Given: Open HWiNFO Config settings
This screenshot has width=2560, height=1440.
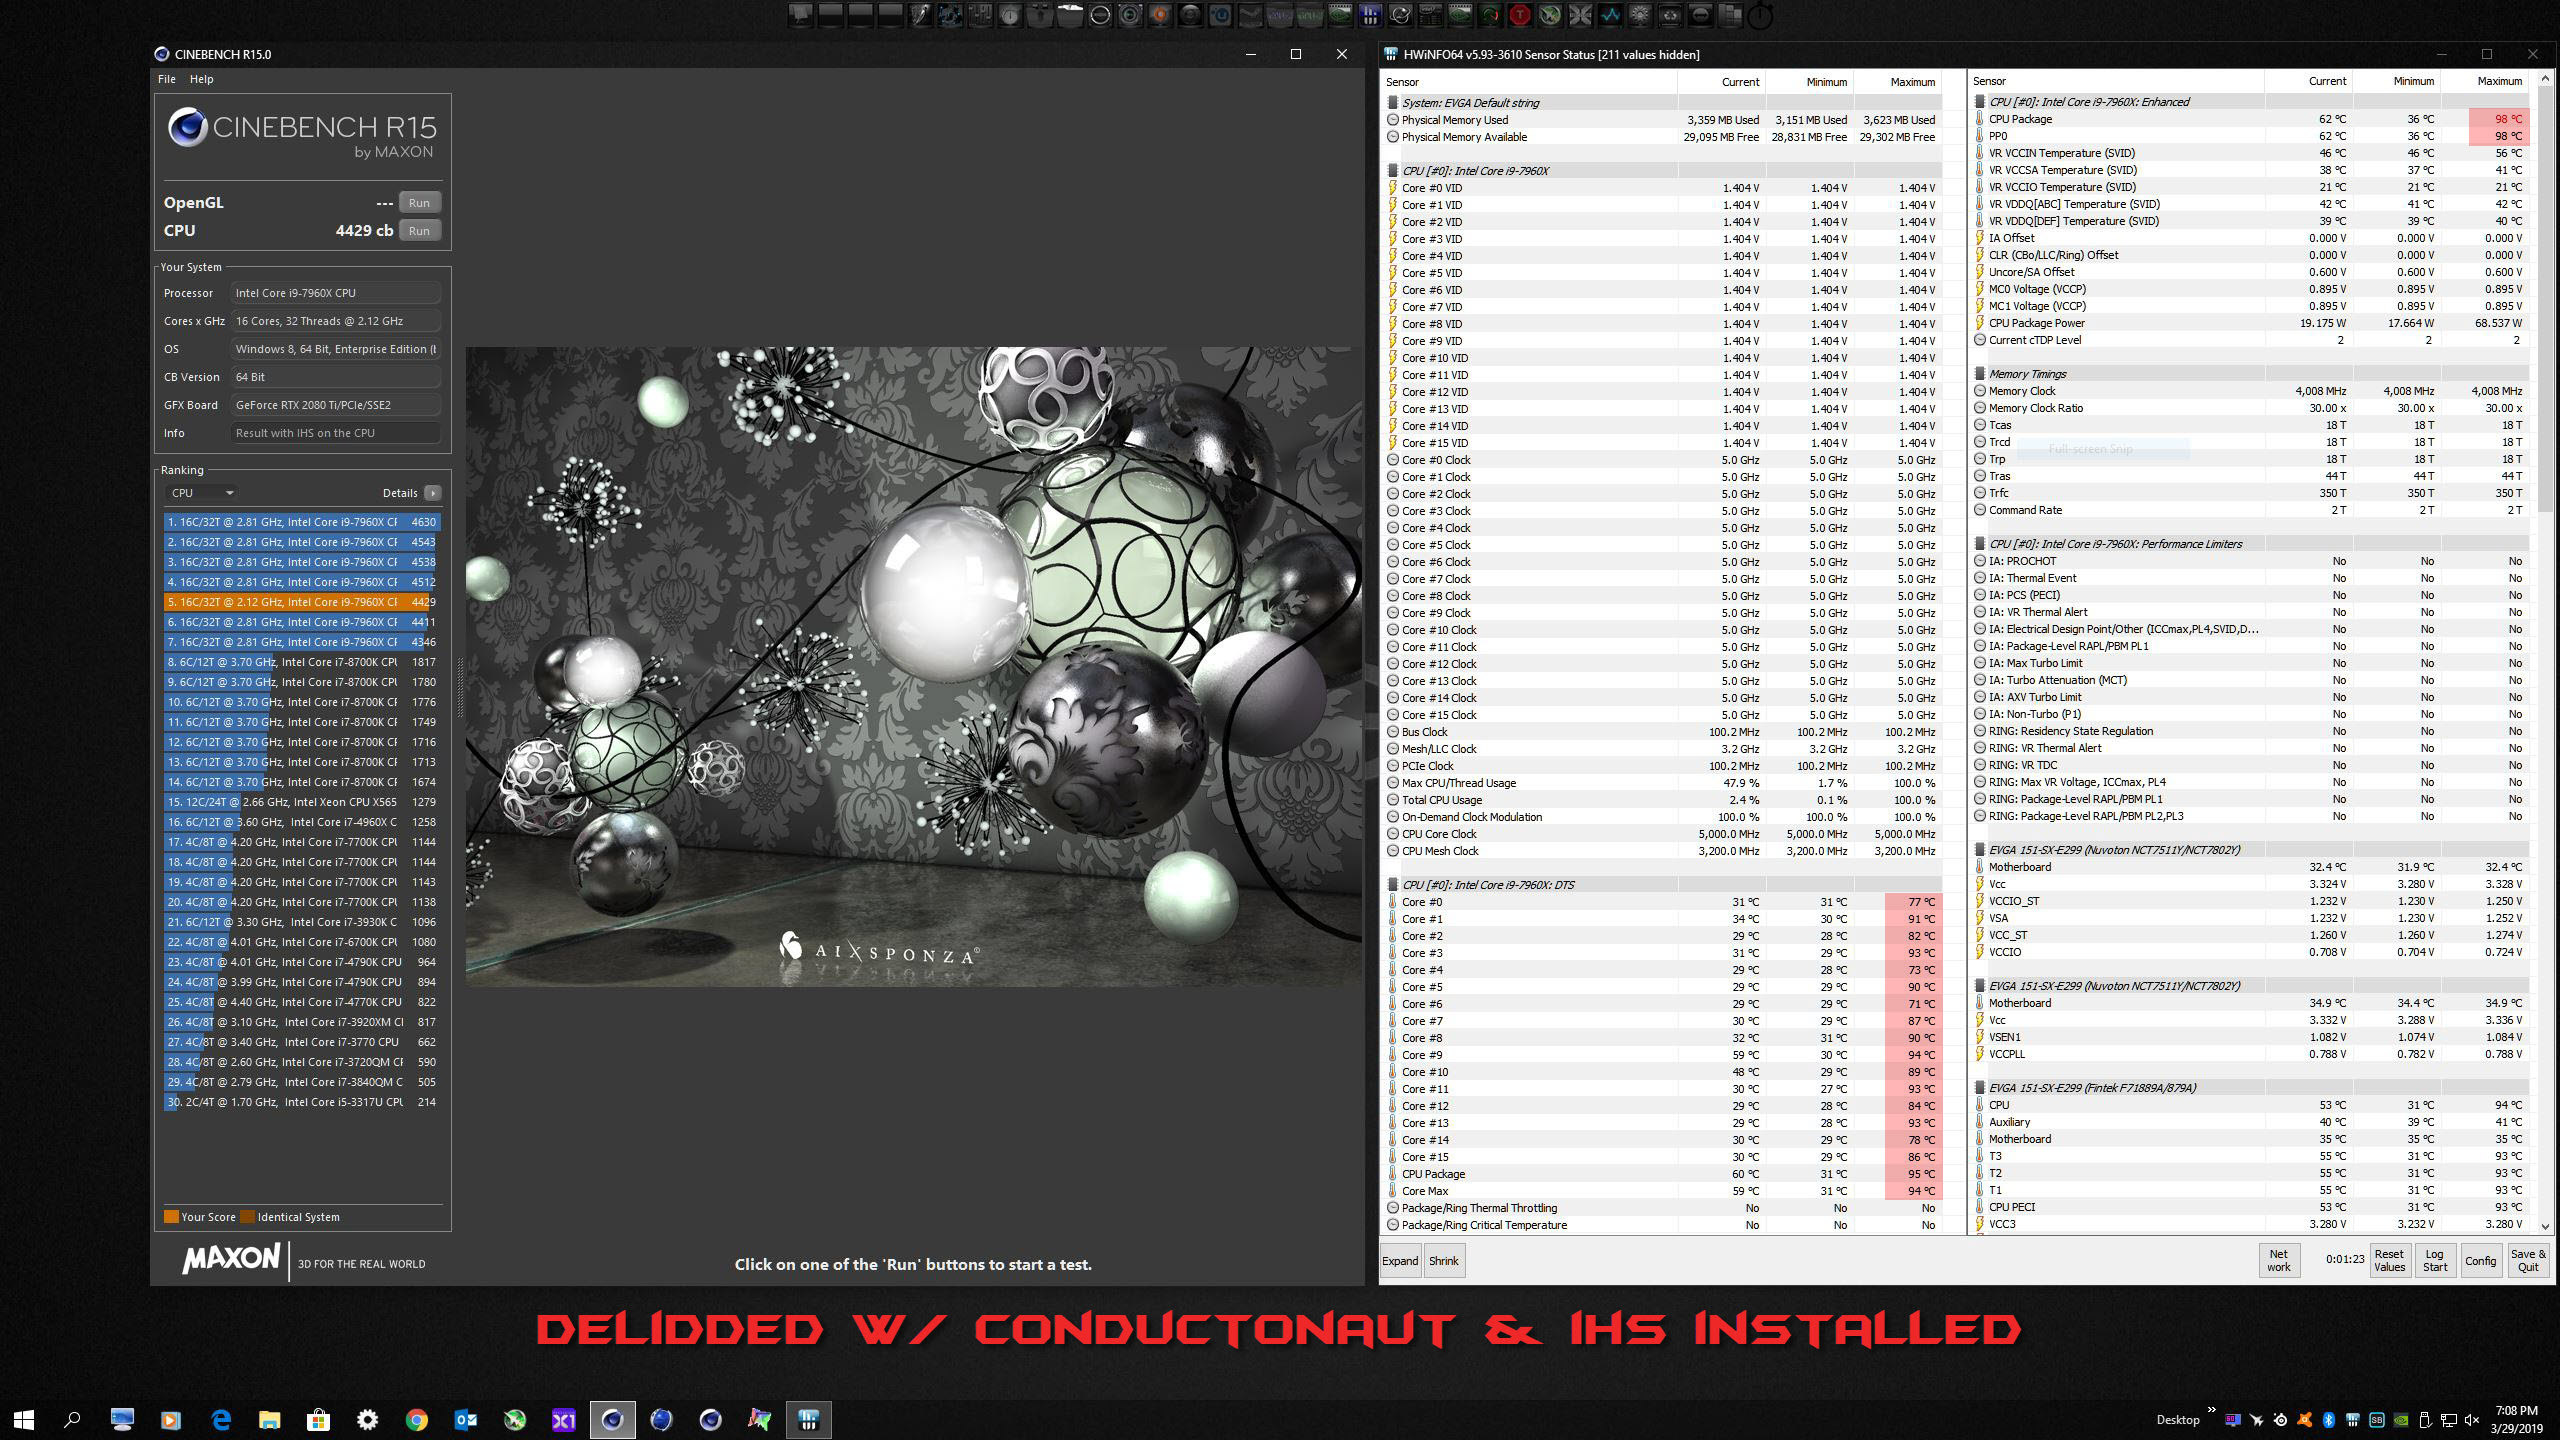Looking at the screenshot, I should click(2480, 1260).
